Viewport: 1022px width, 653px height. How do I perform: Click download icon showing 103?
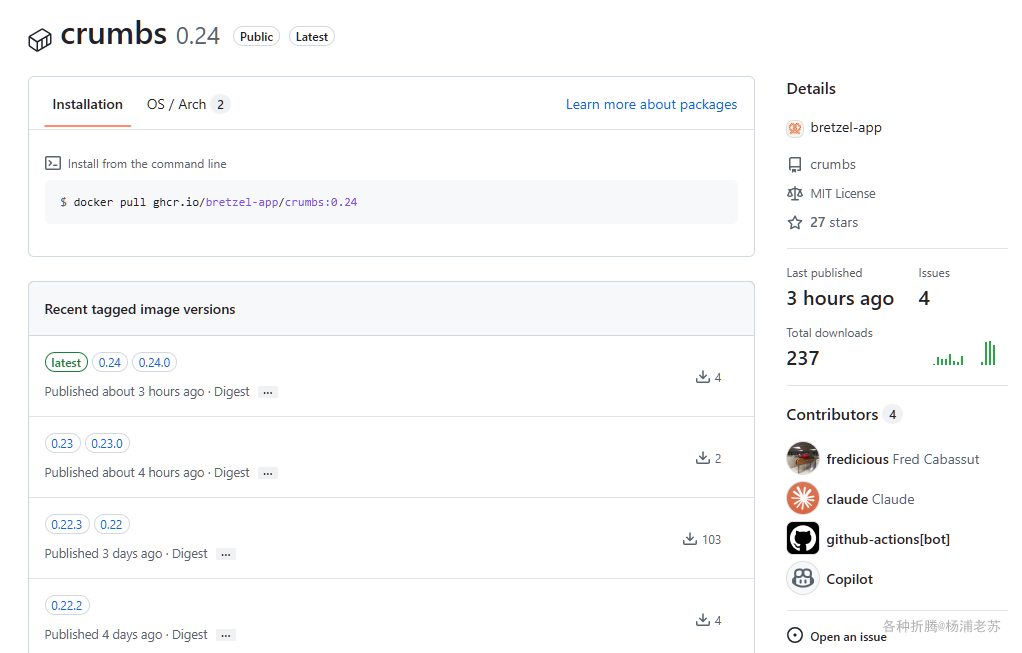[x=690, y=539]
